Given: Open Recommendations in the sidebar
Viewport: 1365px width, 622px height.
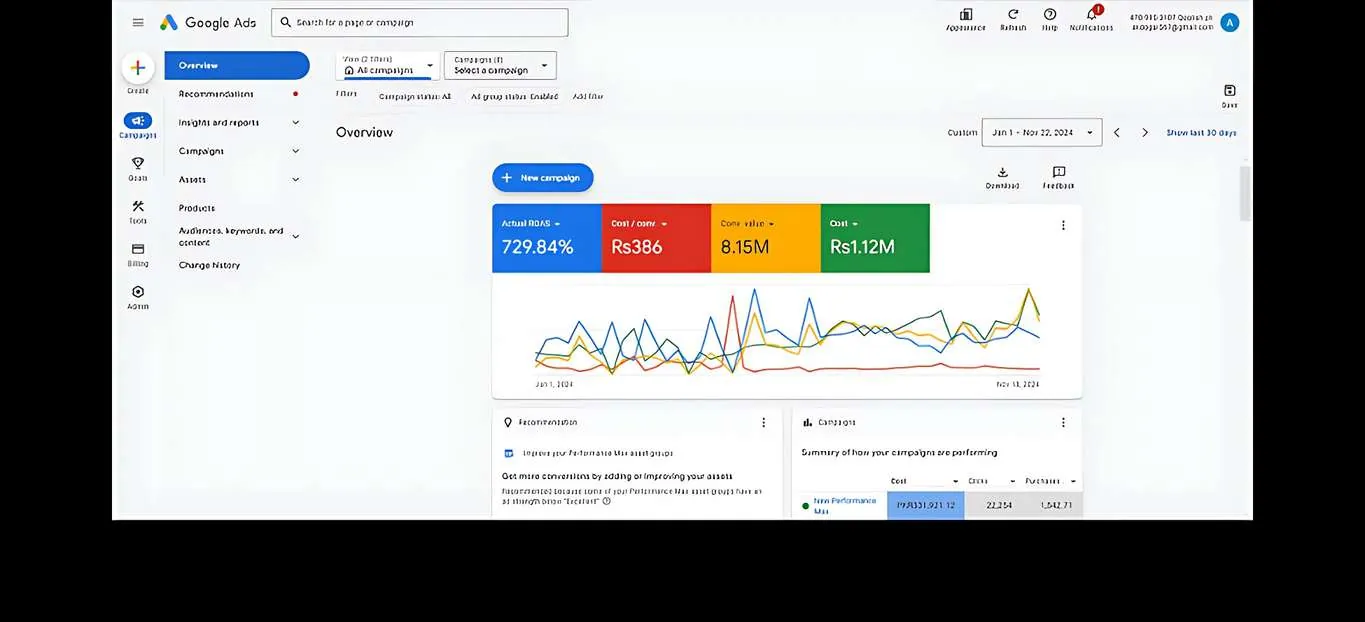Looking at the screenshot, I should pos(216,94).
